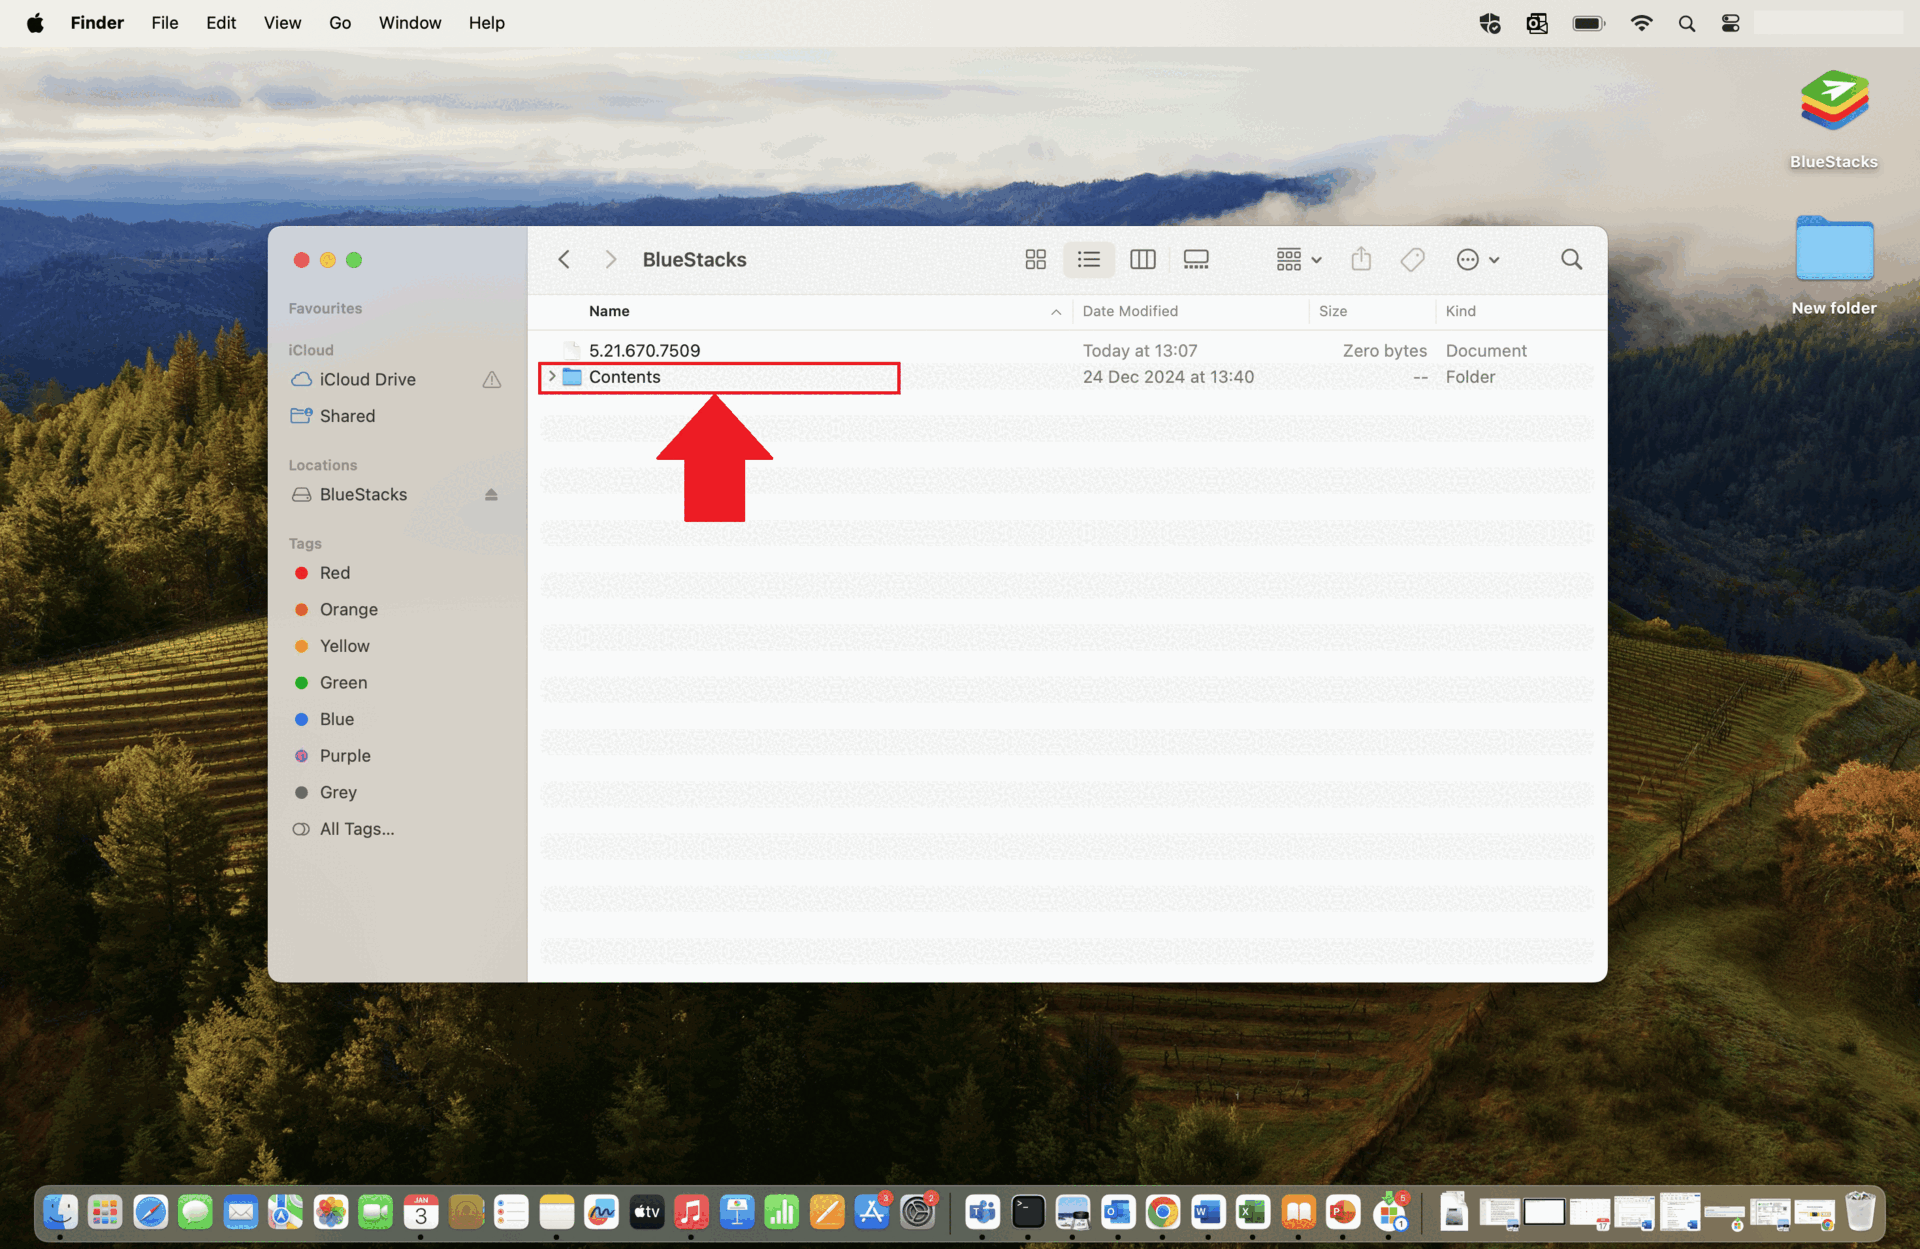Select the Red tag
Image resolution: width=1920 pixels, height=1249 pixels.
coord(334,573)
